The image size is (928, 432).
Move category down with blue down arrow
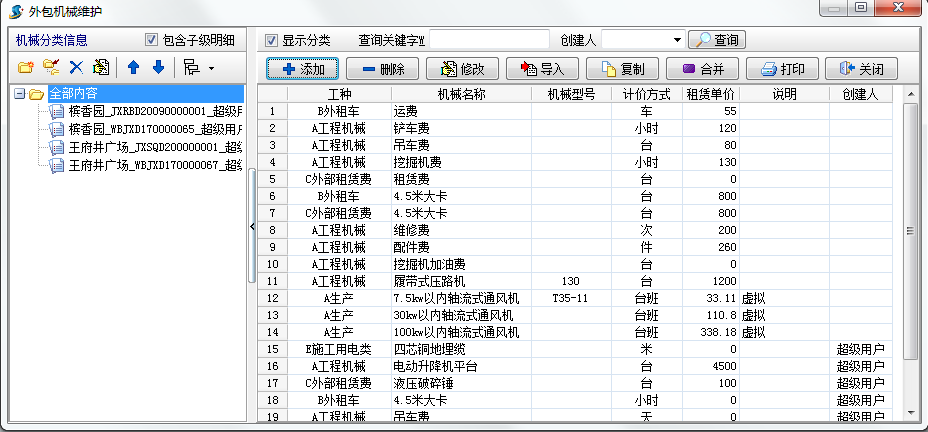coord(158,68)
